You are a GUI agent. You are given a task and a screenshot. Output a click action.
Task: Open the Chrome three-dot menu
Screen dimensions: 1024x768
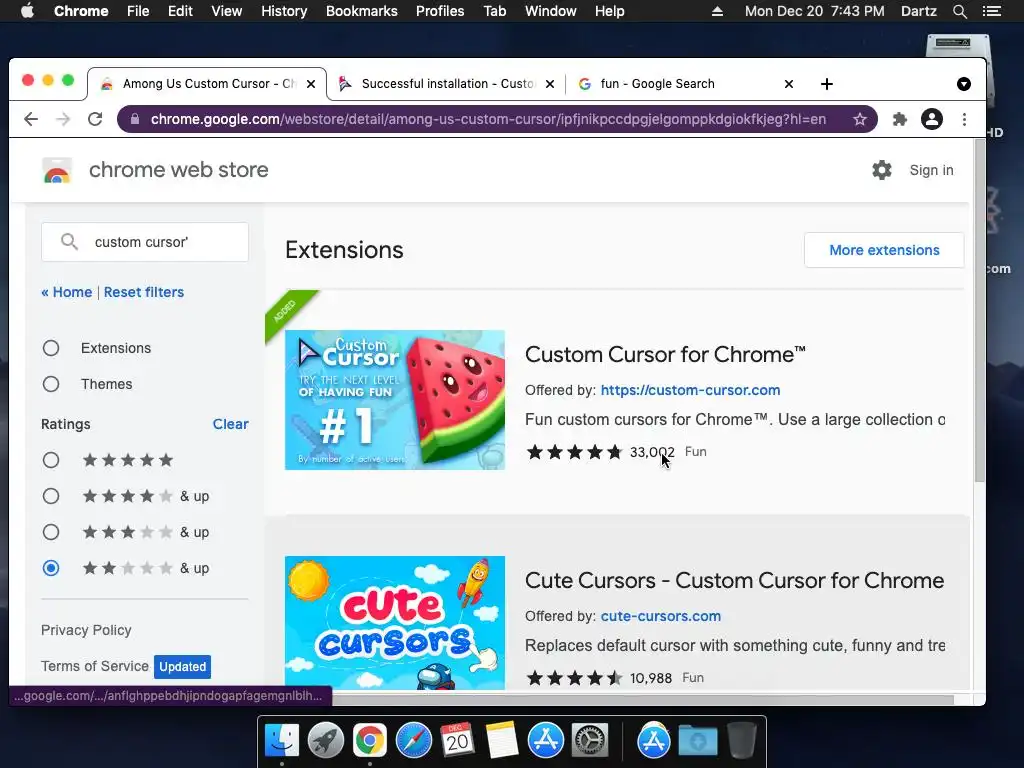[964, 119]
